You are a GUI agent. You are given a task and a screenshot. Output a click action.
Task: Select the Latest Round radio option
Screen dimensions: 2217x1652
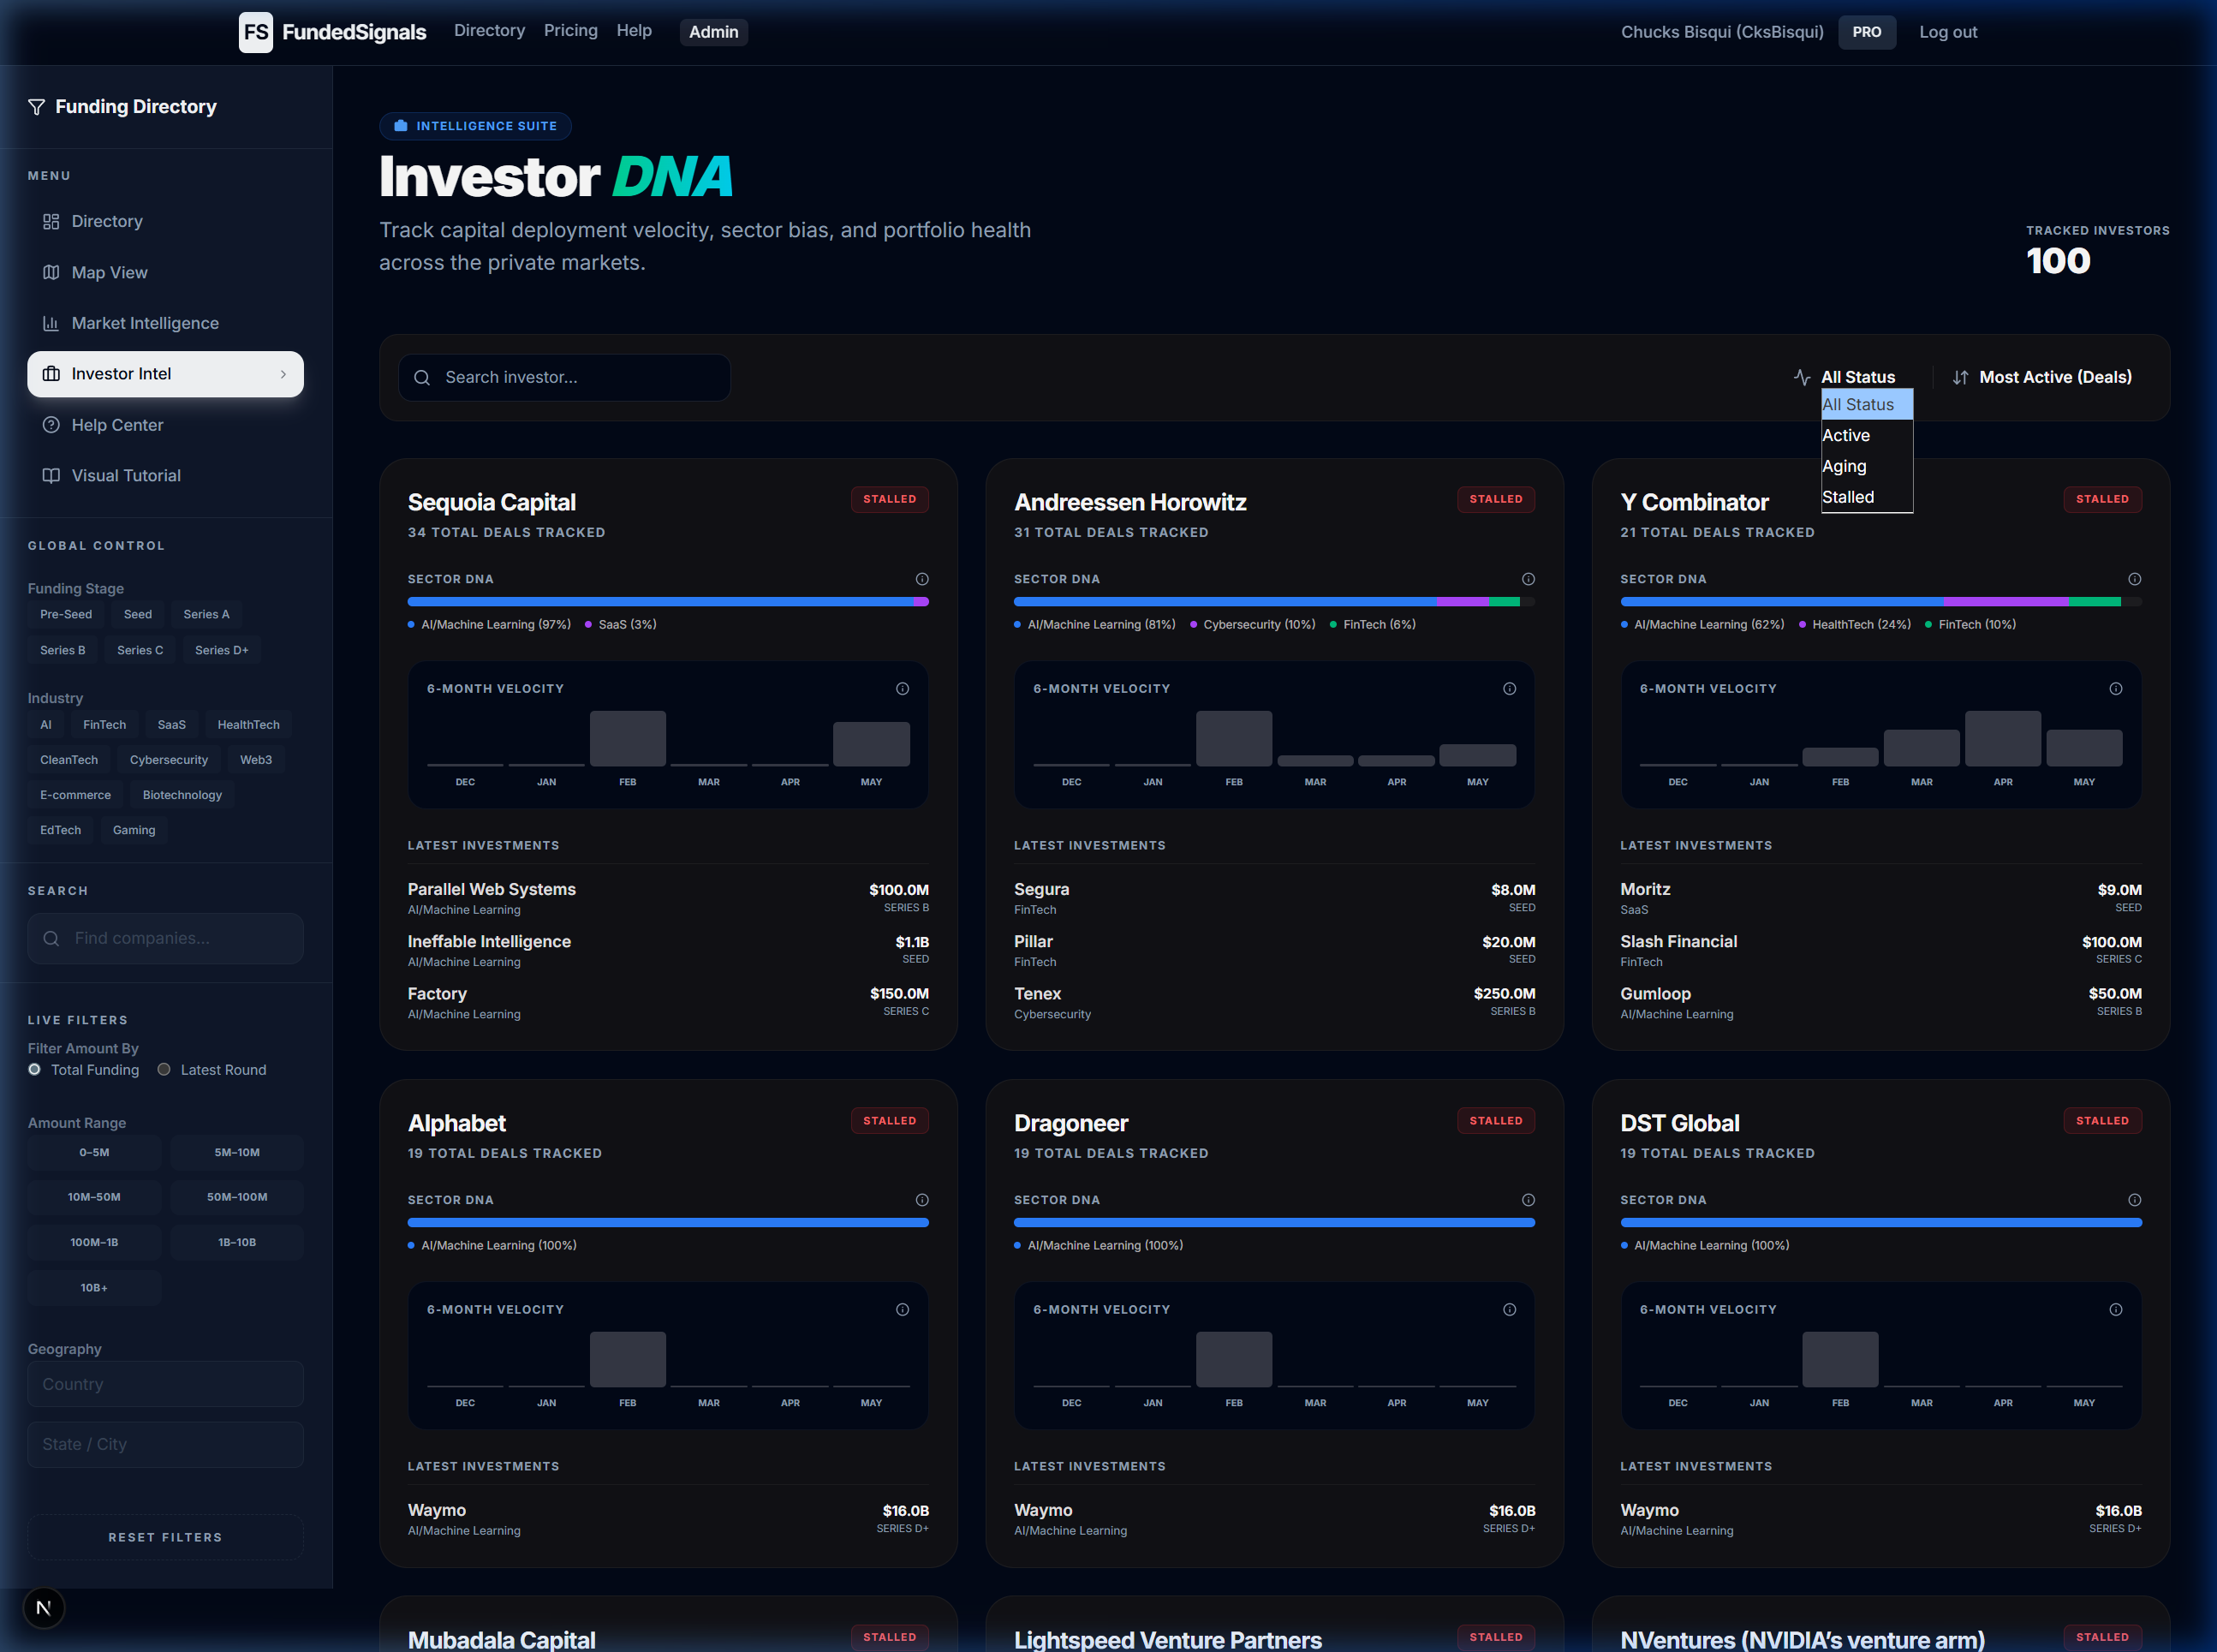[x=164, y=1069]
